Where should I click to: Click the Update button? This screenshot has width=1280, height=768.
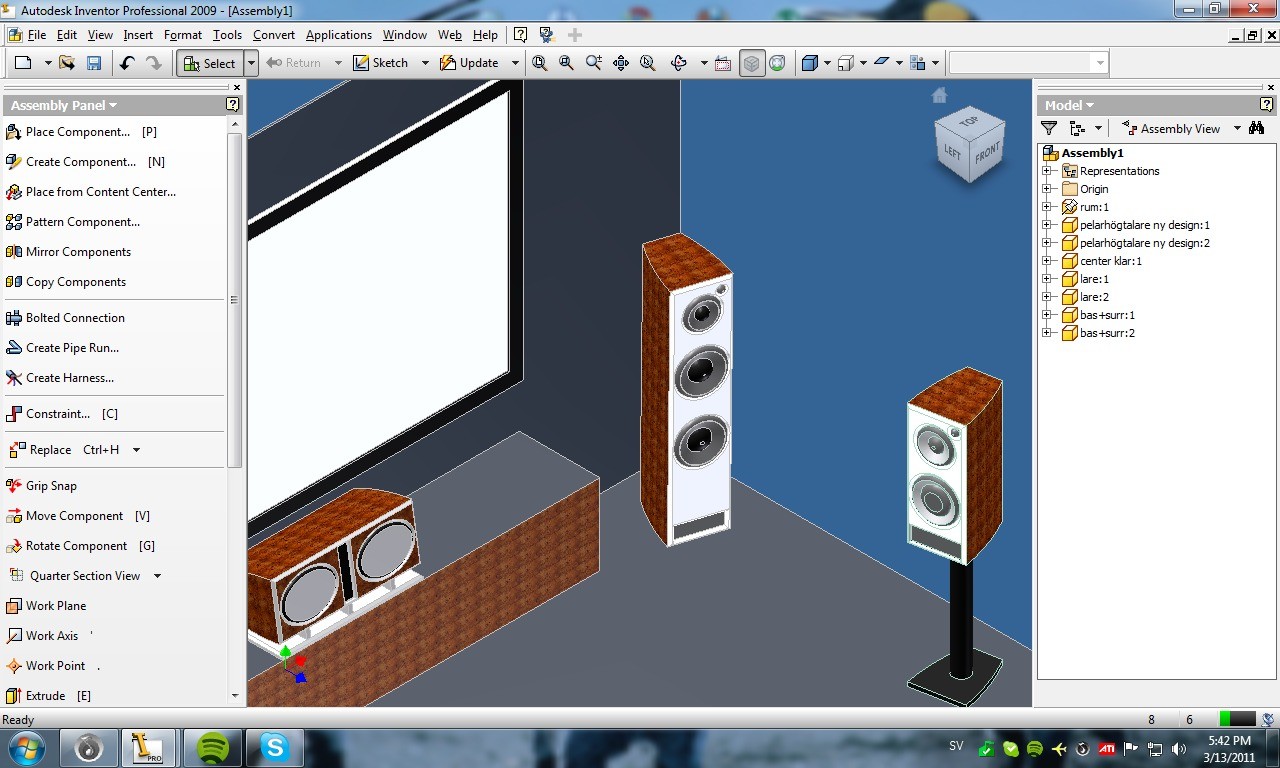[469, 63]
